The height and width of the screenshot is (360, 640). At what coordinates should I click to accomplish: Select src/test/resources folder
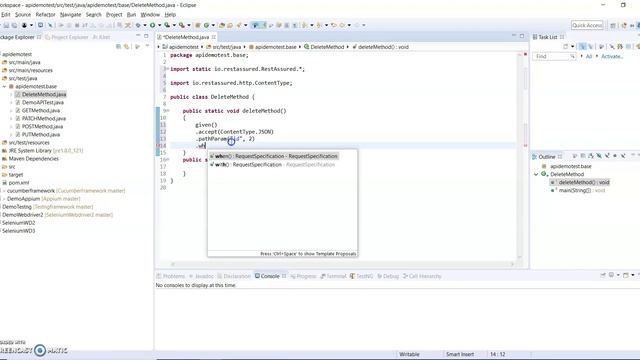click(x=29, y=142)
